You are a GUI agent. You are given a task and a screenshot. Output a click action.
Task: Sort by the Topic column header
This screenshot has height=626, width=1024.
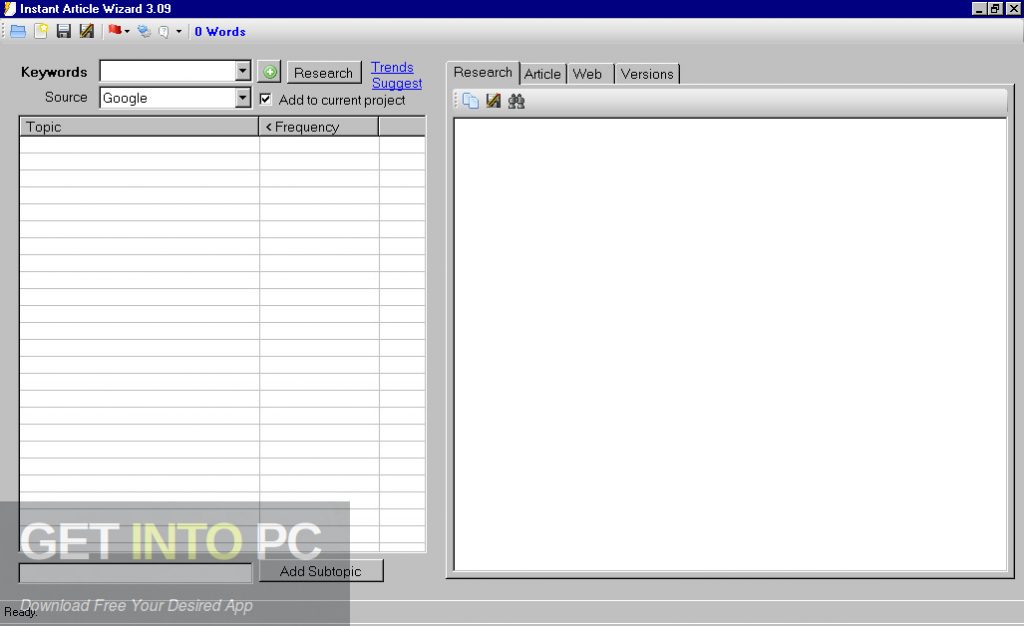[x=139, y=127]
